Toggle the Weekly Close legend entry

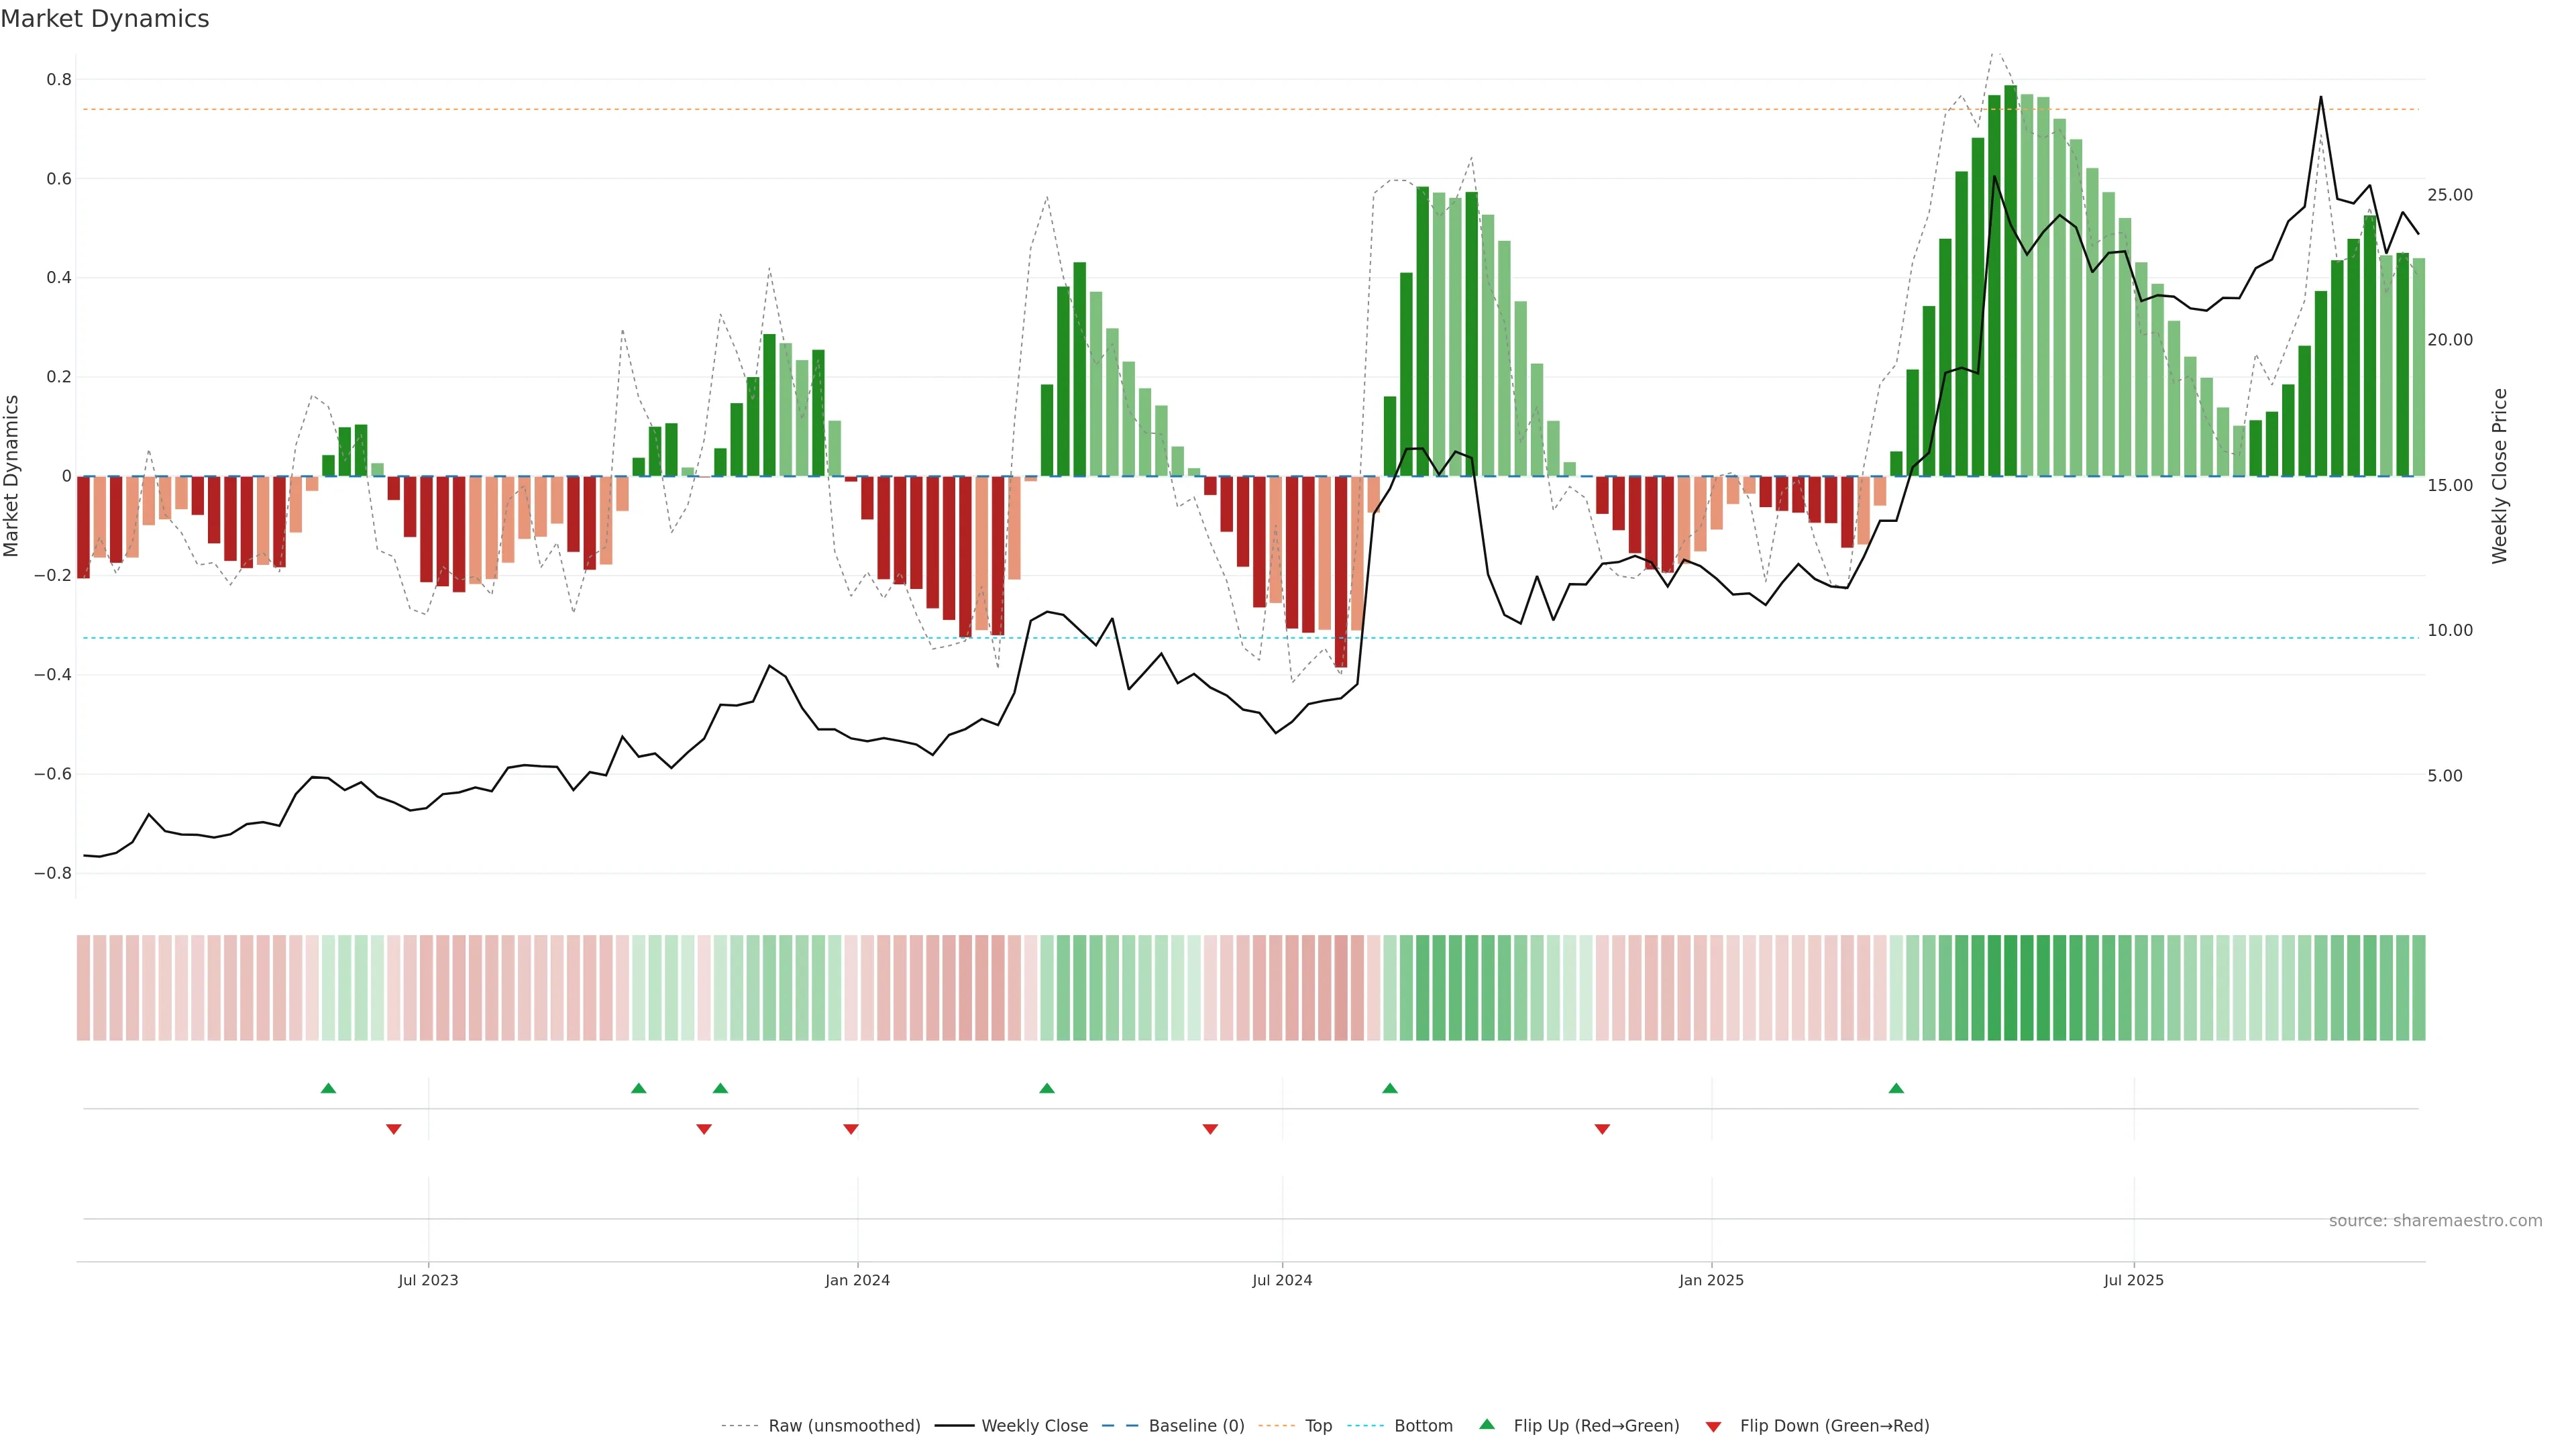click(1034, 1426)
